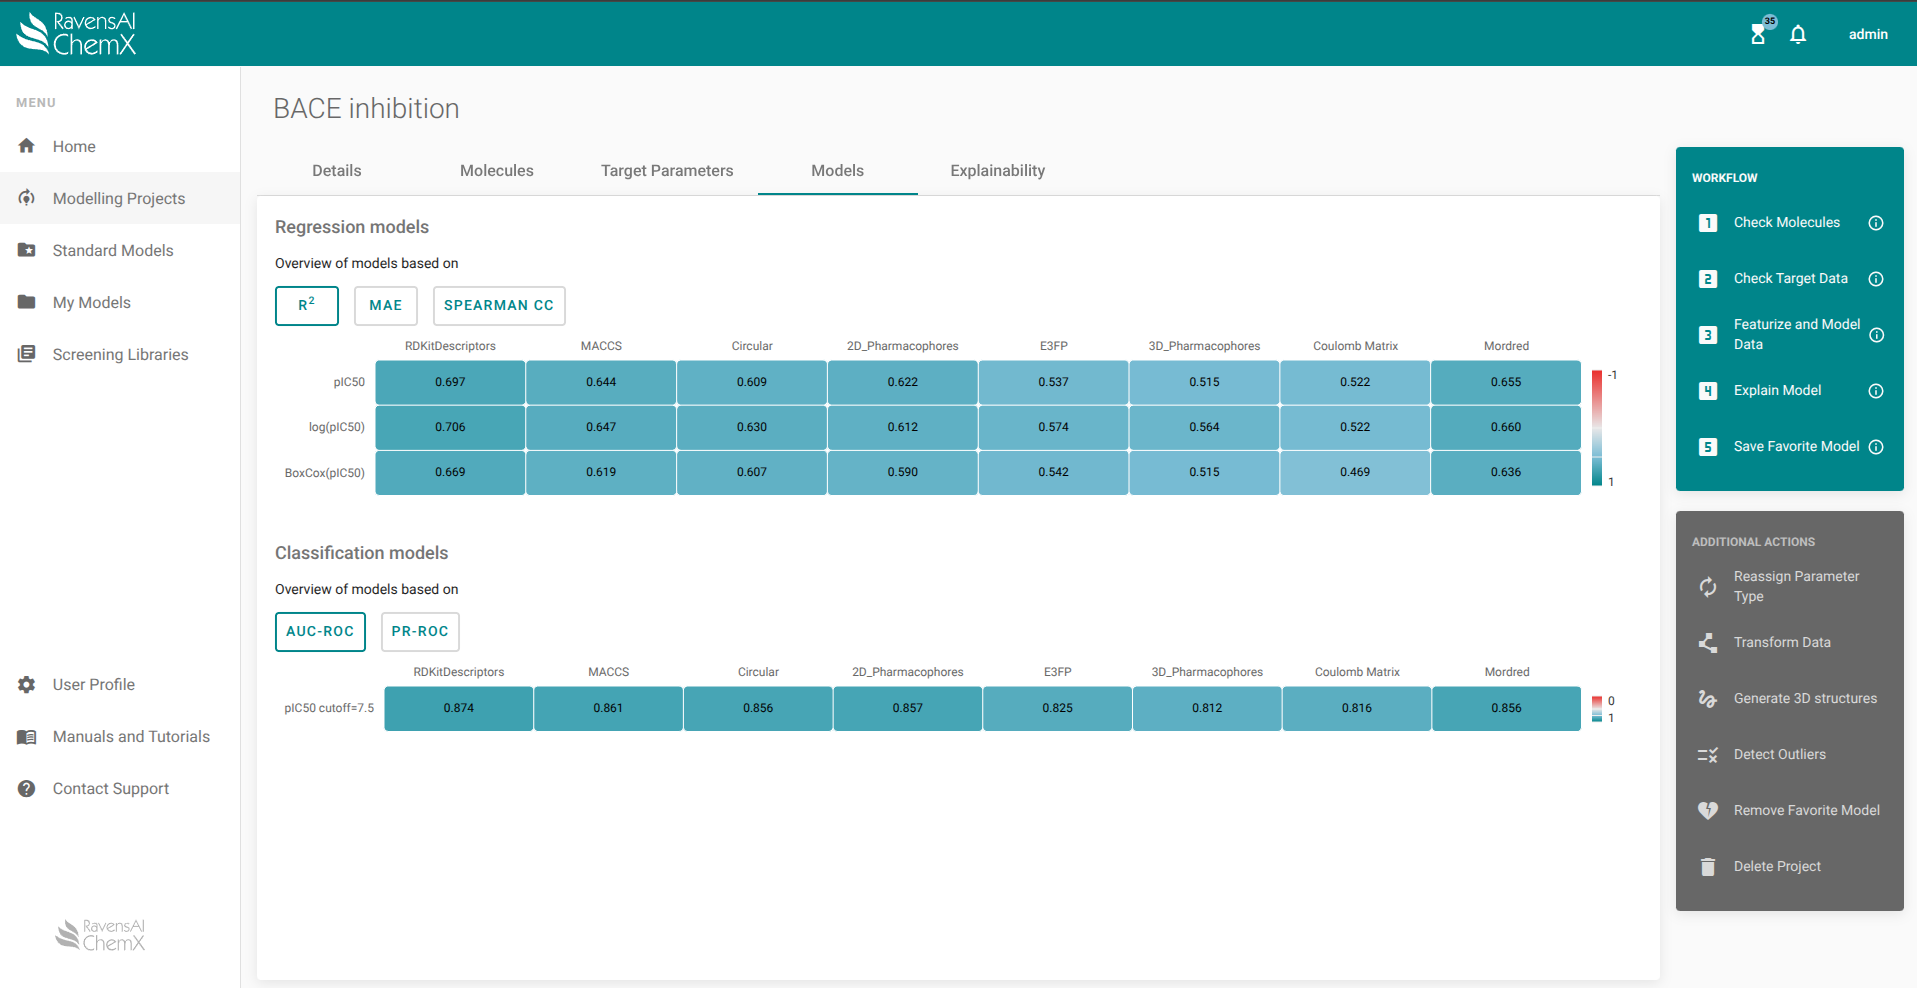Open info icon next to Check Molecules
The image size is (1917, 988).
pyautogui.click(x=1876, y=223)
